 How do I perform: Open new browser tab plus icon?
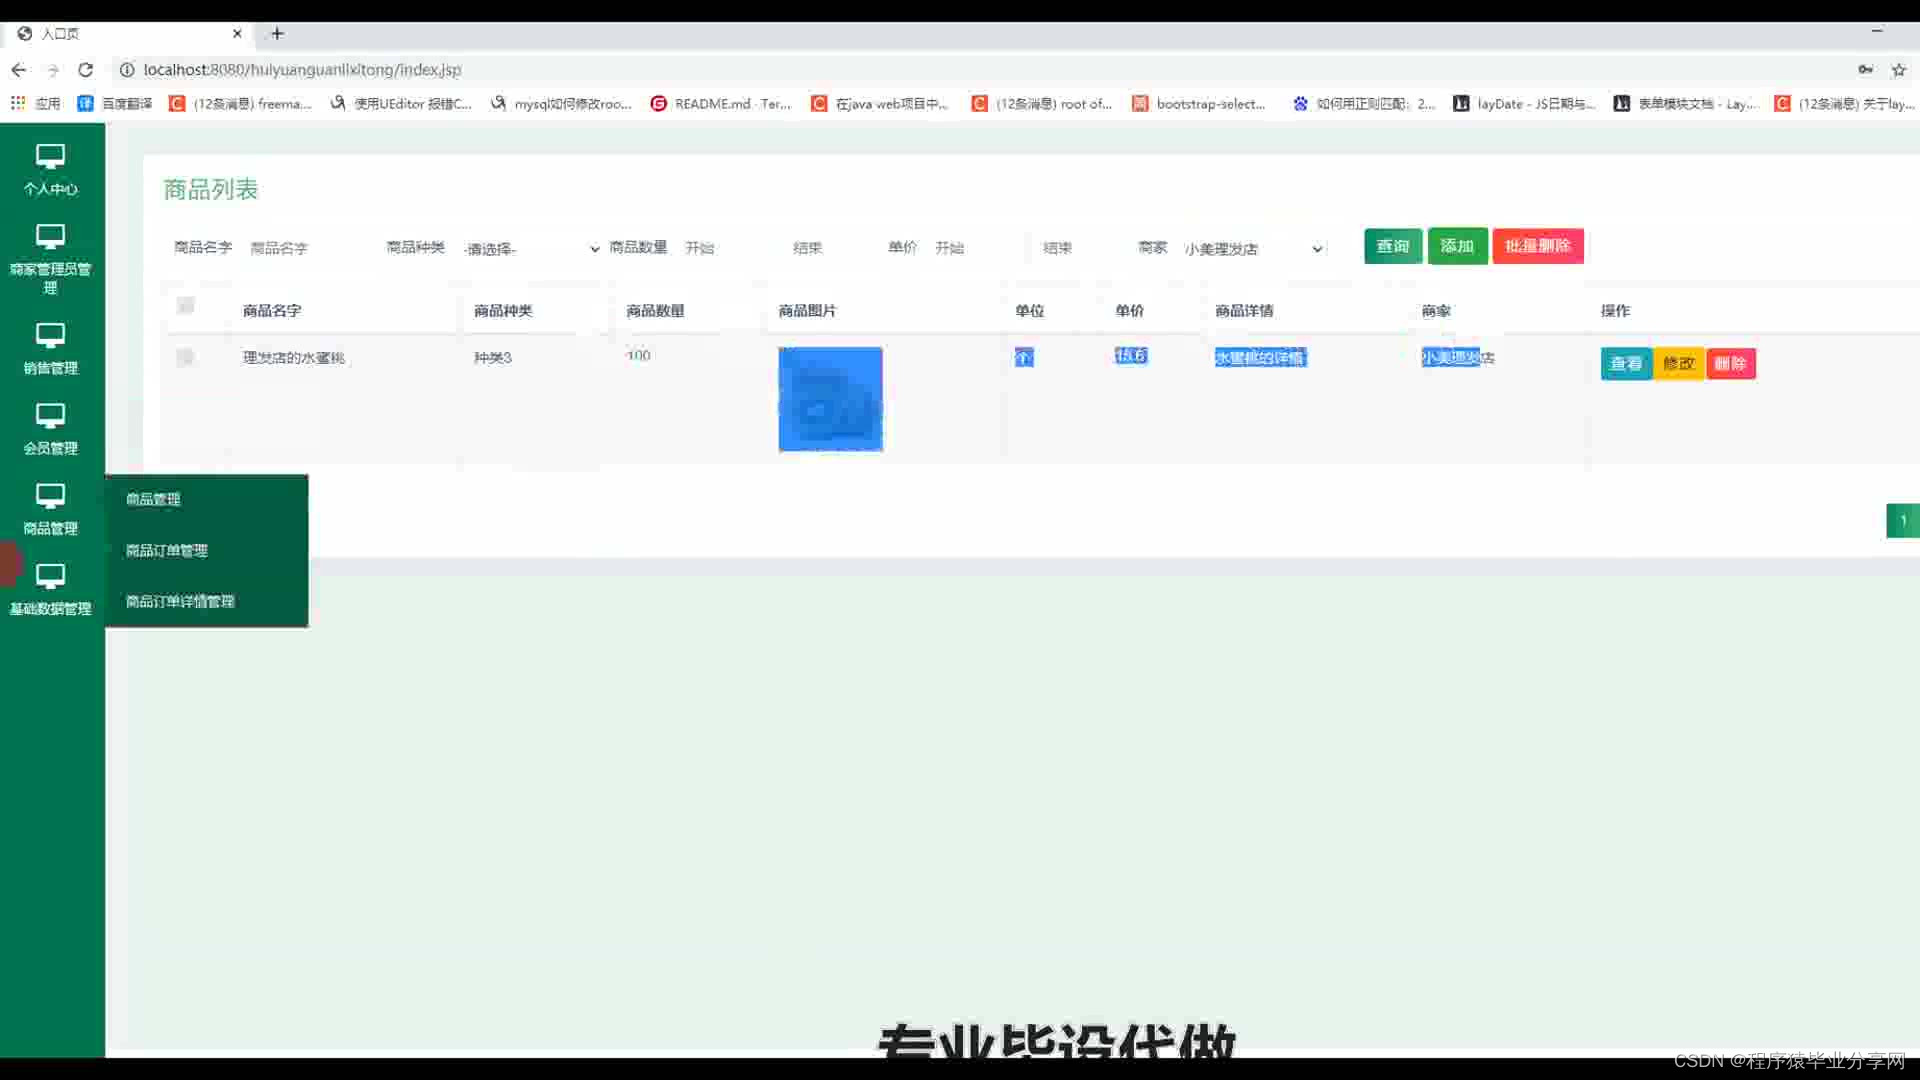tap(277, 34)
